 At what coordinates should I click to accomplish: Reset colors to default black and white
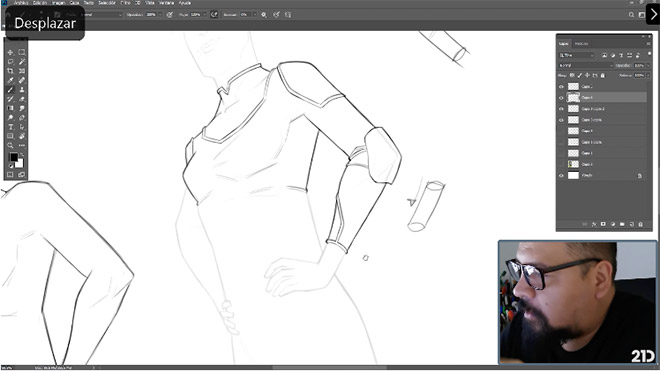point(11,166)
